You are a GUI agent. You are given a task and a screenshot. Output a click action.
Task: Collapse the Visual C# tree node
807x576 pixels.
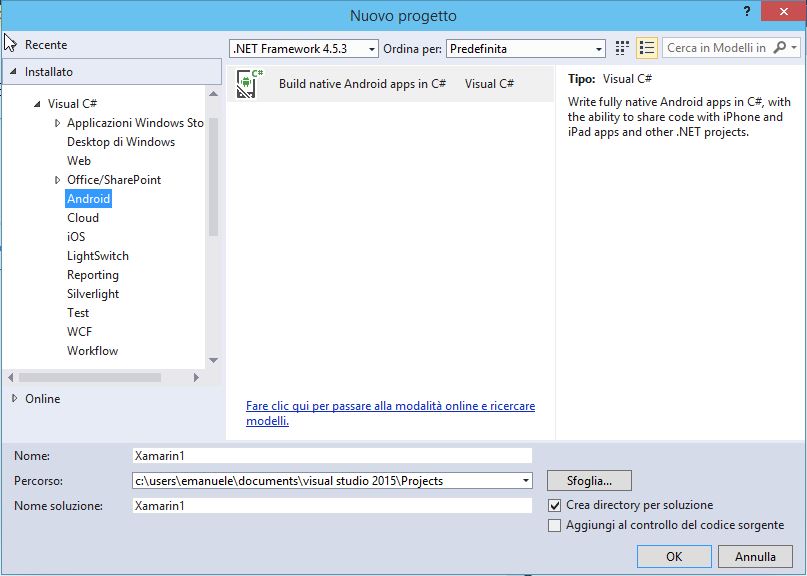coord(37,103)
